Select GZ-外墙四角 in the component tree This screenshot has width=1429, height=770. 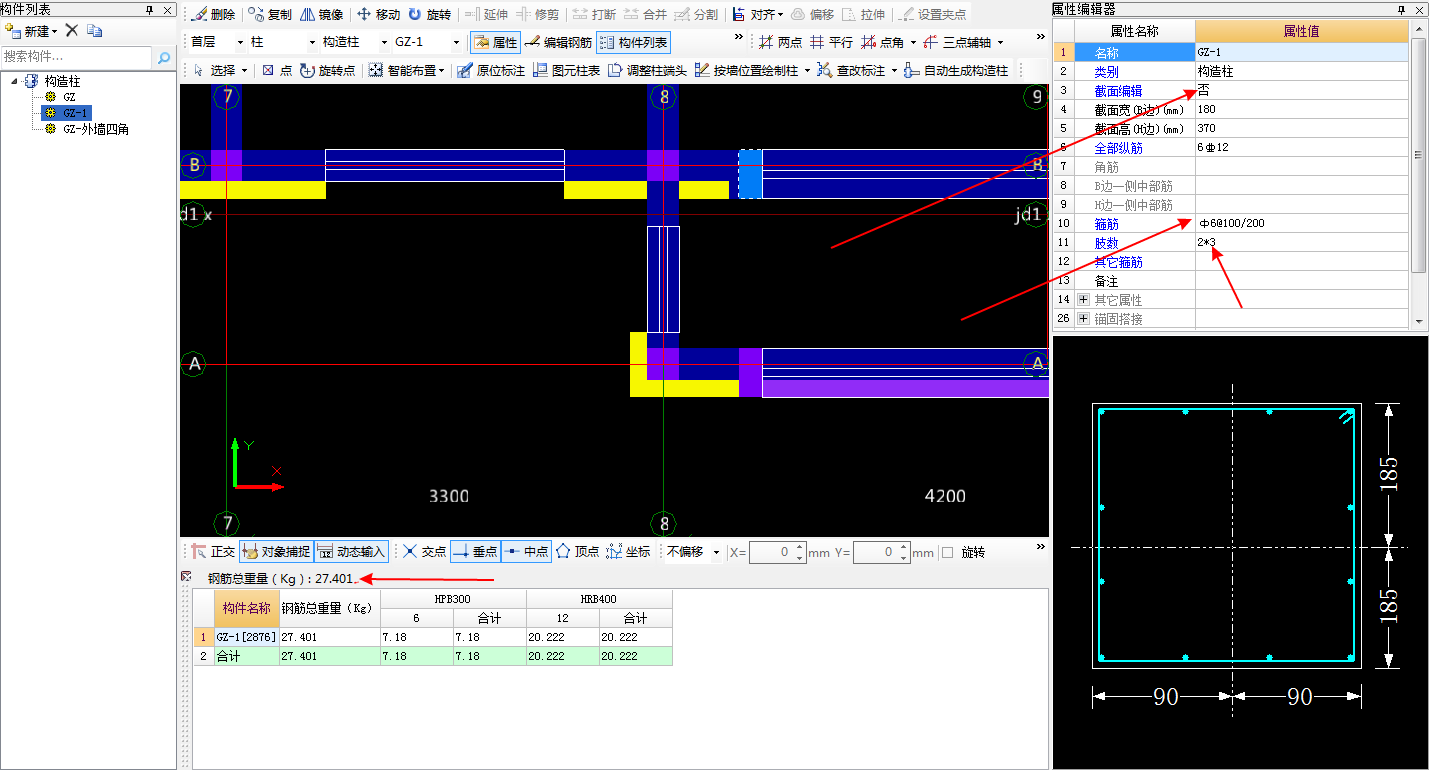pos(95,129)
